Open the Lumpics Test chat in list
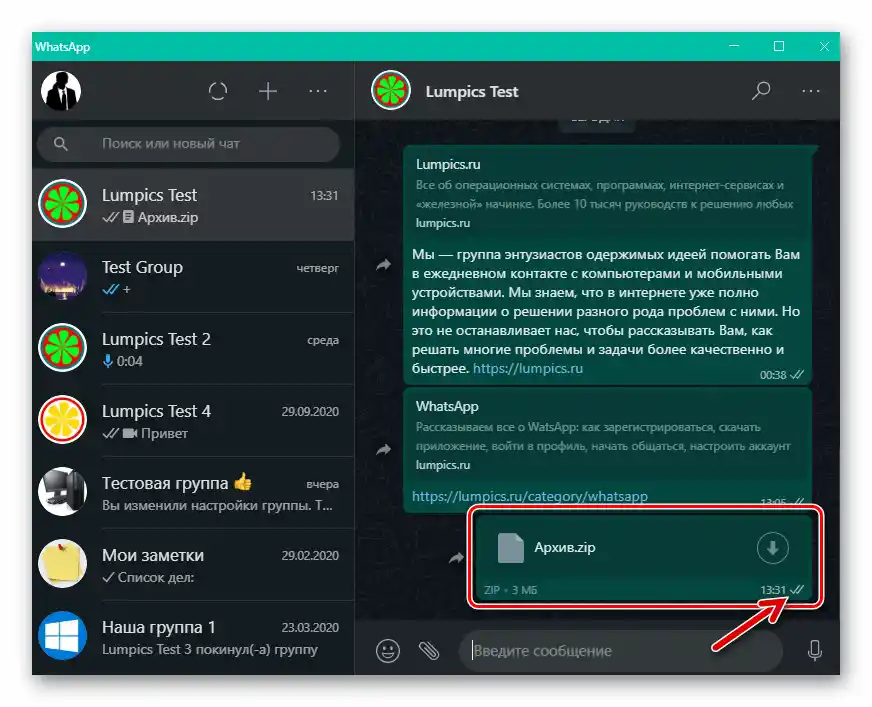872x707 pixels. [193, 205]
